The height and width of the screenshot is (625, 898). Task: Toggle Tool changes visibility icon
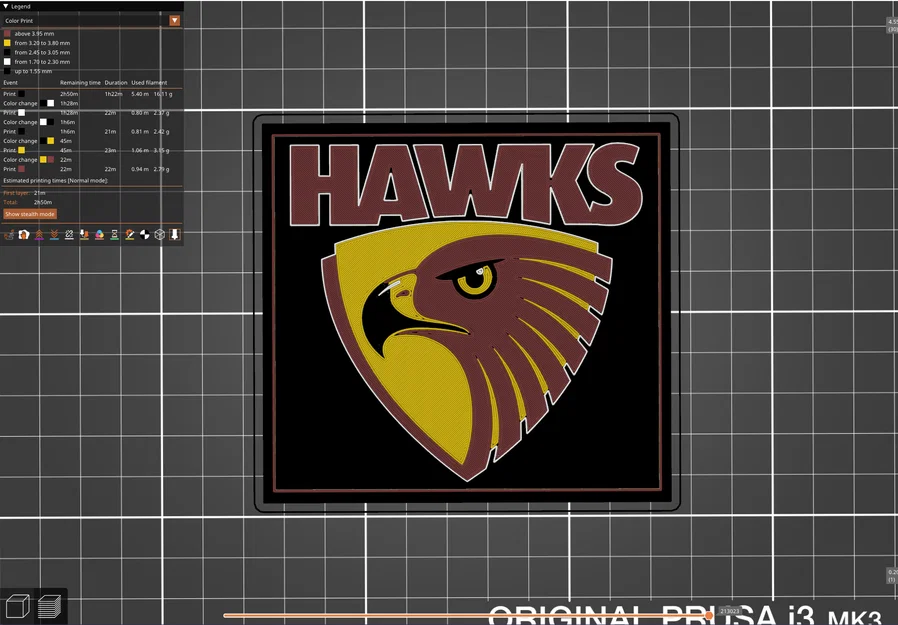pos(84,234)
